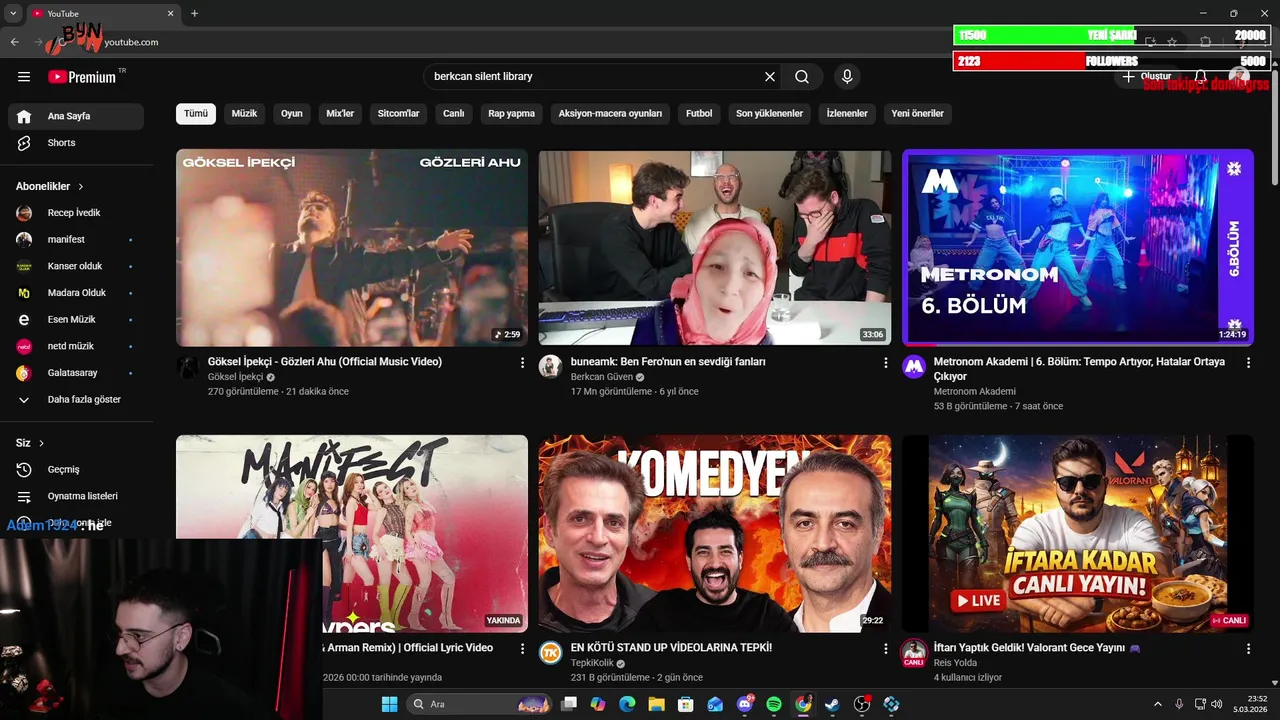Select the Canlı filter chip

click(454, 114)
